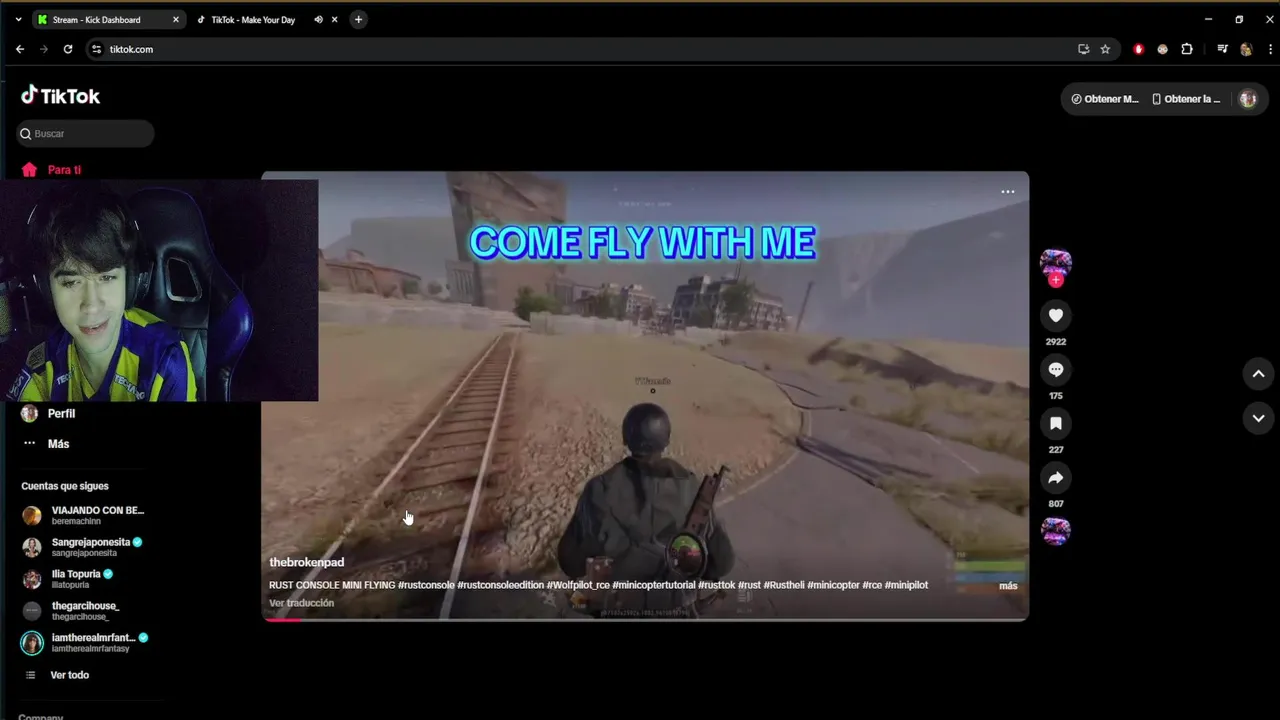This screenshot has width=1280, height=720.
Task: View site information icon in address bar
Action: pyautogui.click(x=97, y=49)
